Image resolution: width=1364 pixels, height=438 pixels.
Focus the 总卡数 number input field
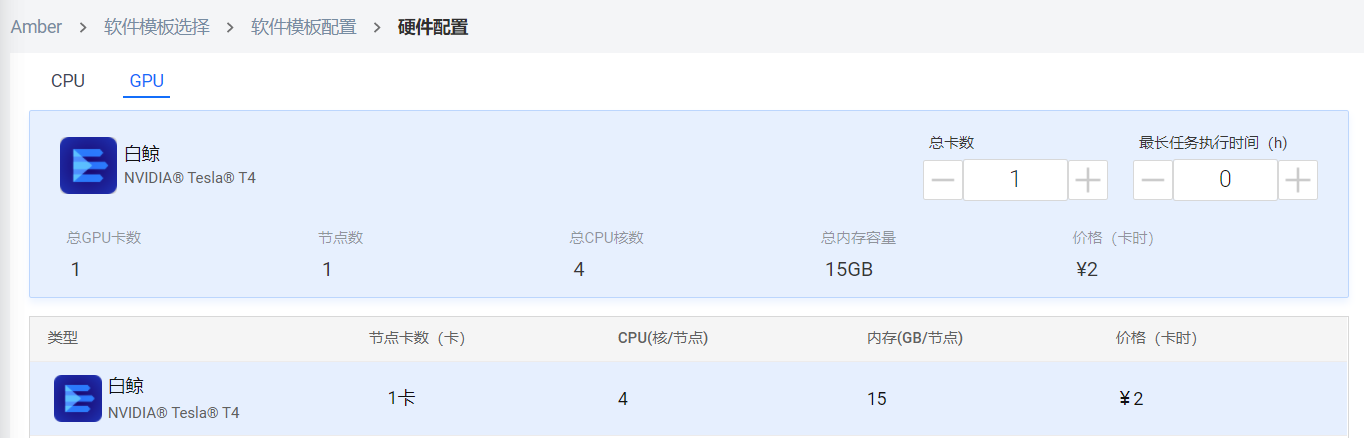click(1015, 180)
